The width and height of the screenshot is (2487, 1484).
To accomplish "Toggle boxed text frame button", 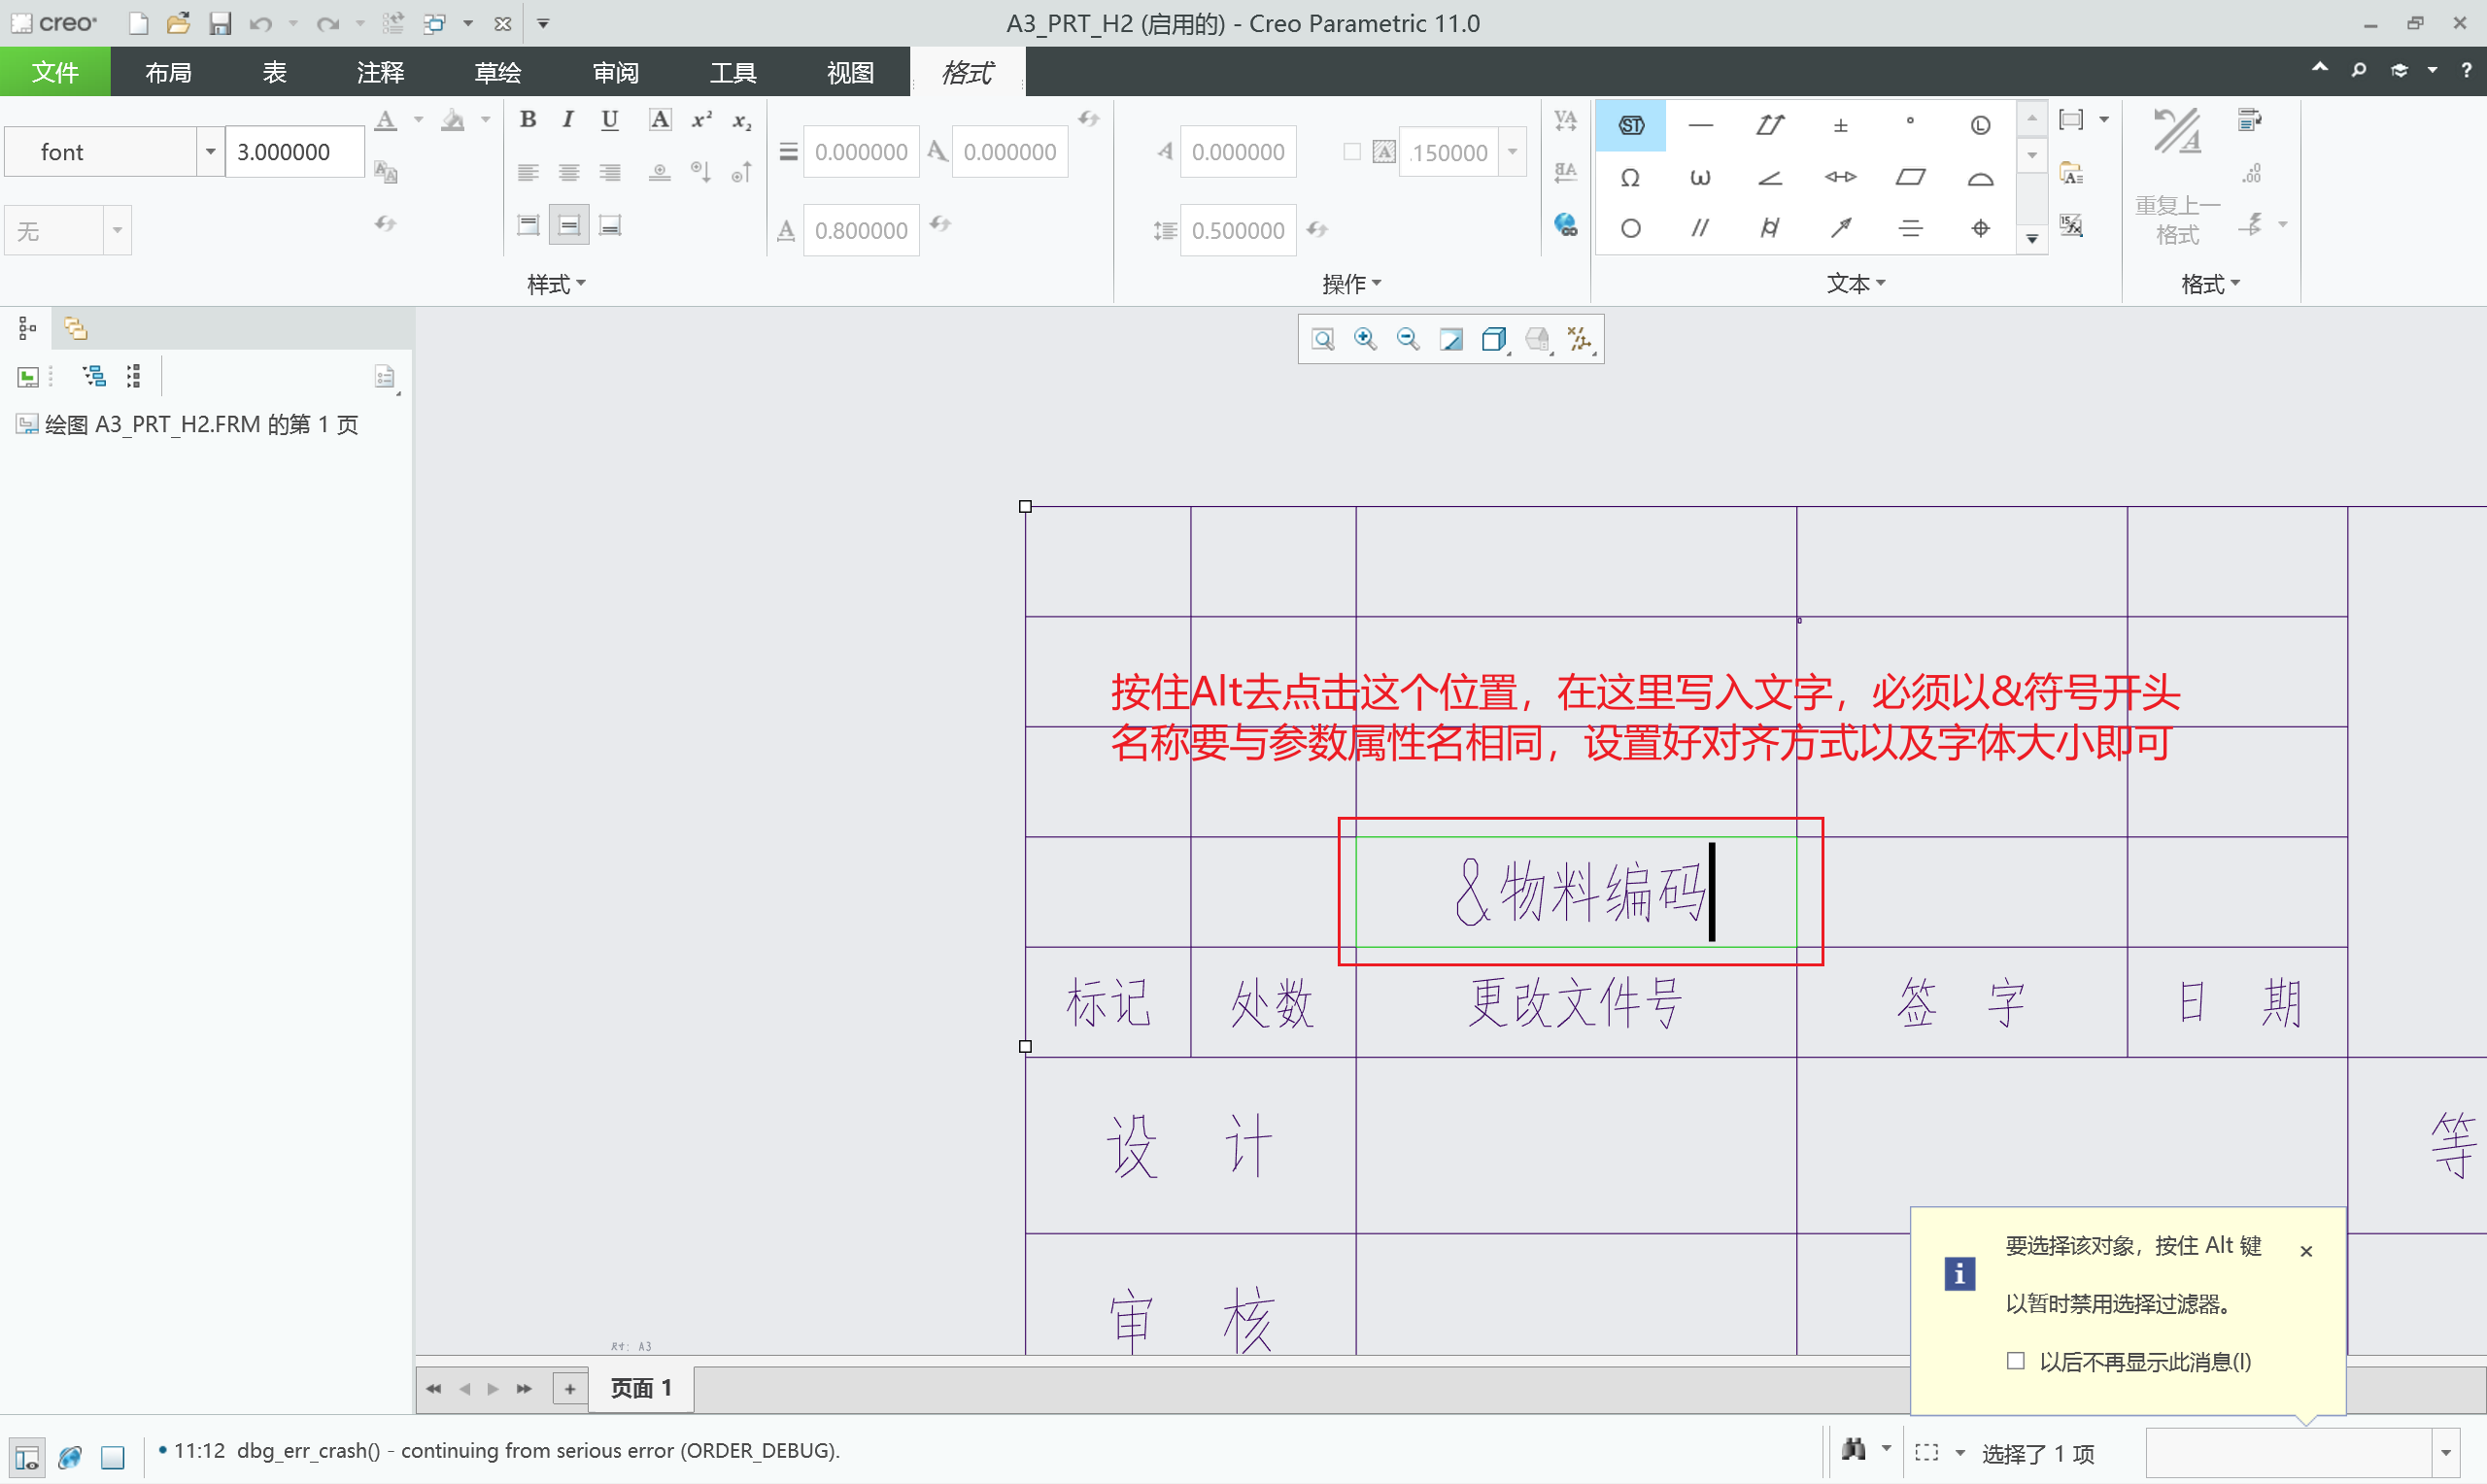I will (x=660, y=120).
